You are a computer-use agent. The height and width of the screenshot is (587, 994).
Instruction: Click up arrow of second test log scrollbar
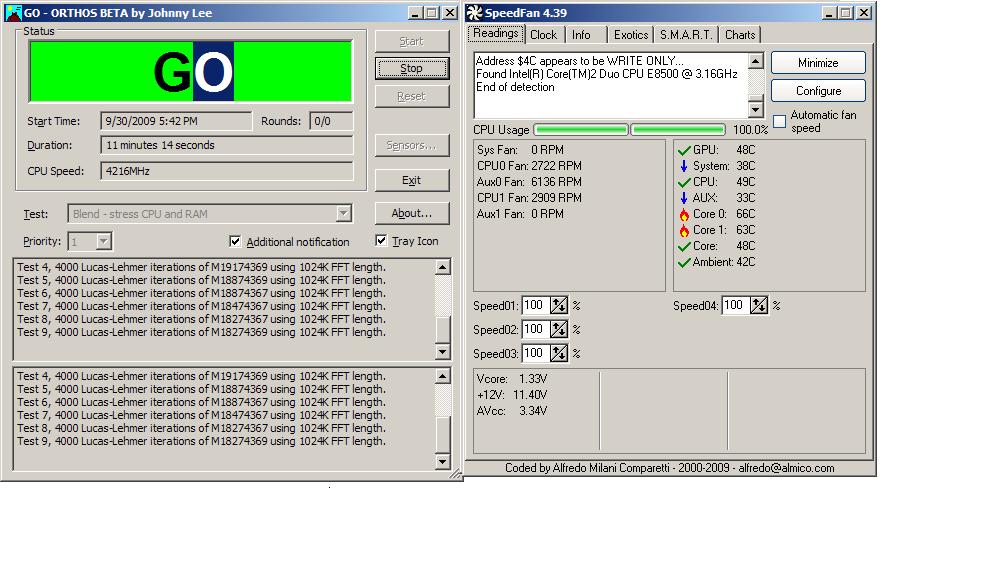pyautogui.click(x=443, y=376)
